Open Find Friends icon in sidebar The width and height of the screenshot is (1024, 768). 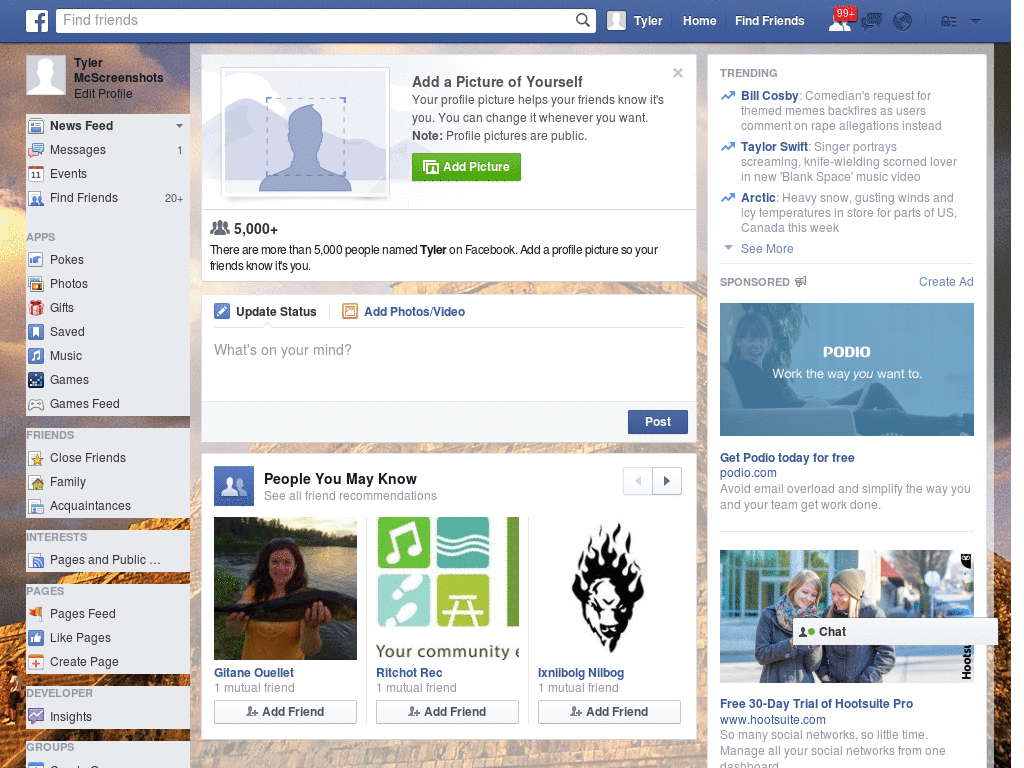(36, 199)
